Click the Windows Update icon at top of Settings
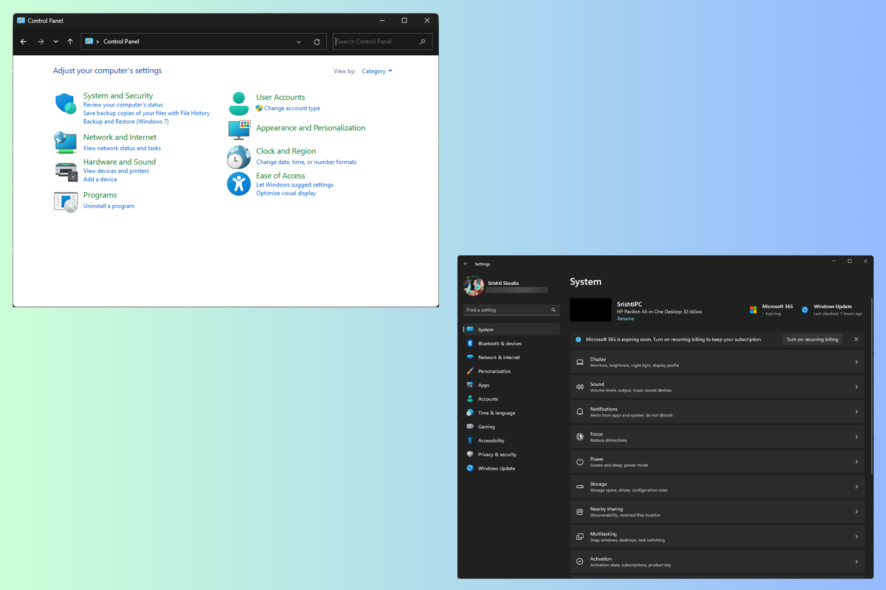Screen dimensions: 886x590 tap(805, 310)
